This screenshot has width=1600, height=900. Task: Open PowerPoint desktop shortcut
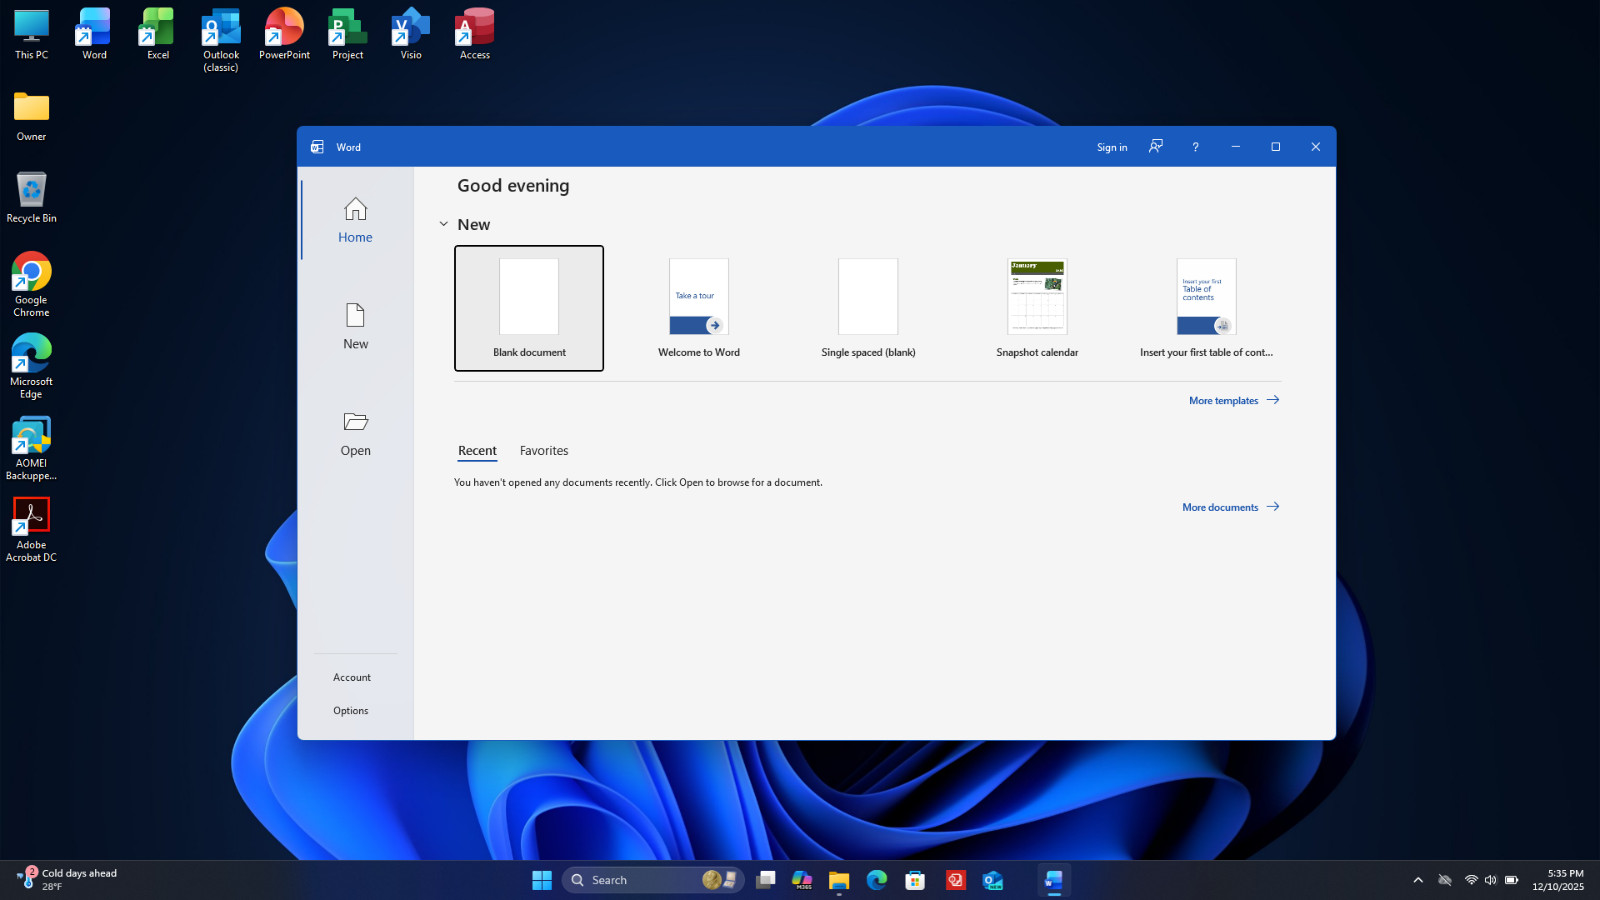[284, 34]
